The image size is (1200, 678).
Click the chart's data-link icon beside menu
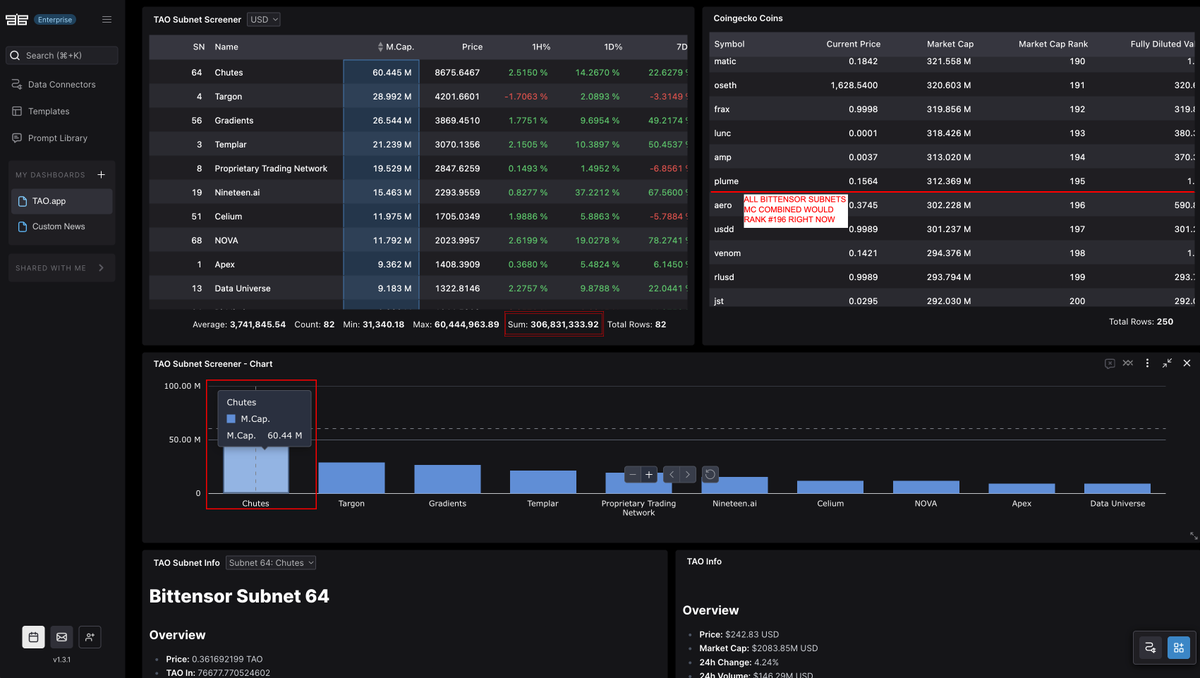tap(1128, 363)
